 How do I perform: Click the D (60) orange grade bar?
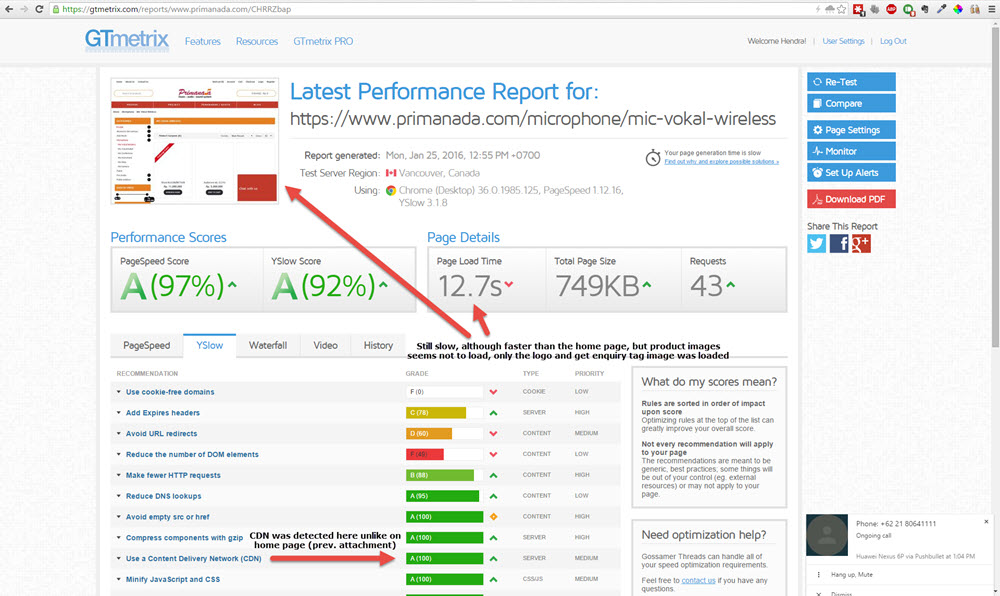coord(429,433)
